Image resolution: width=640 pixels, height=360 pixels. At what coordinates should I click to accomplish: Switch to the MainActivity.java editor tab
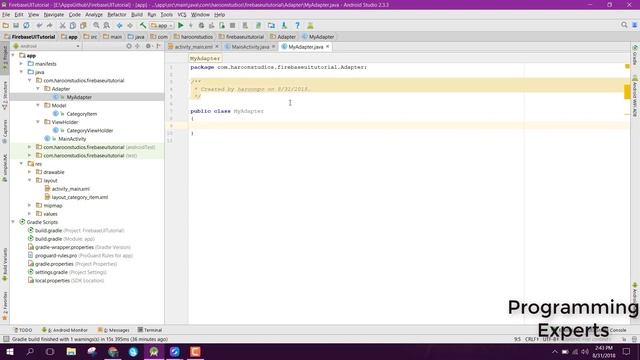[250, 47]
